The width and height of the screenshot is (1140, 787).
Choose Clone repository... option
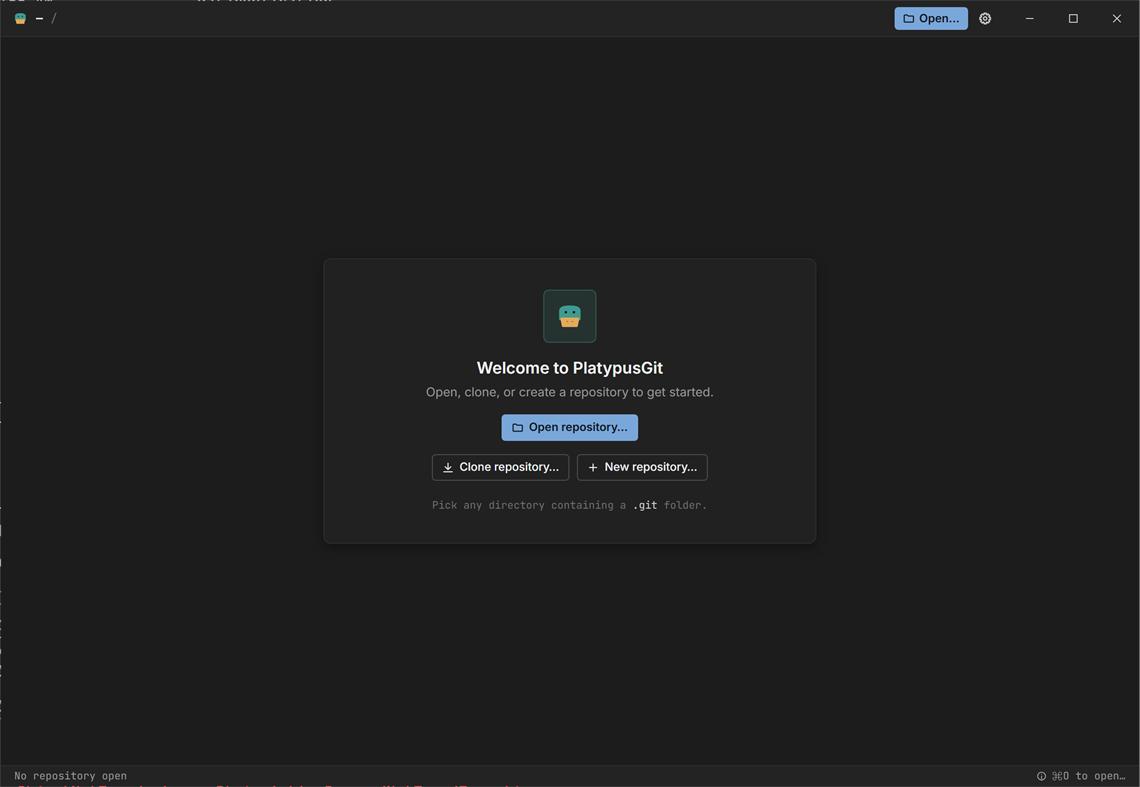(500, 467)
